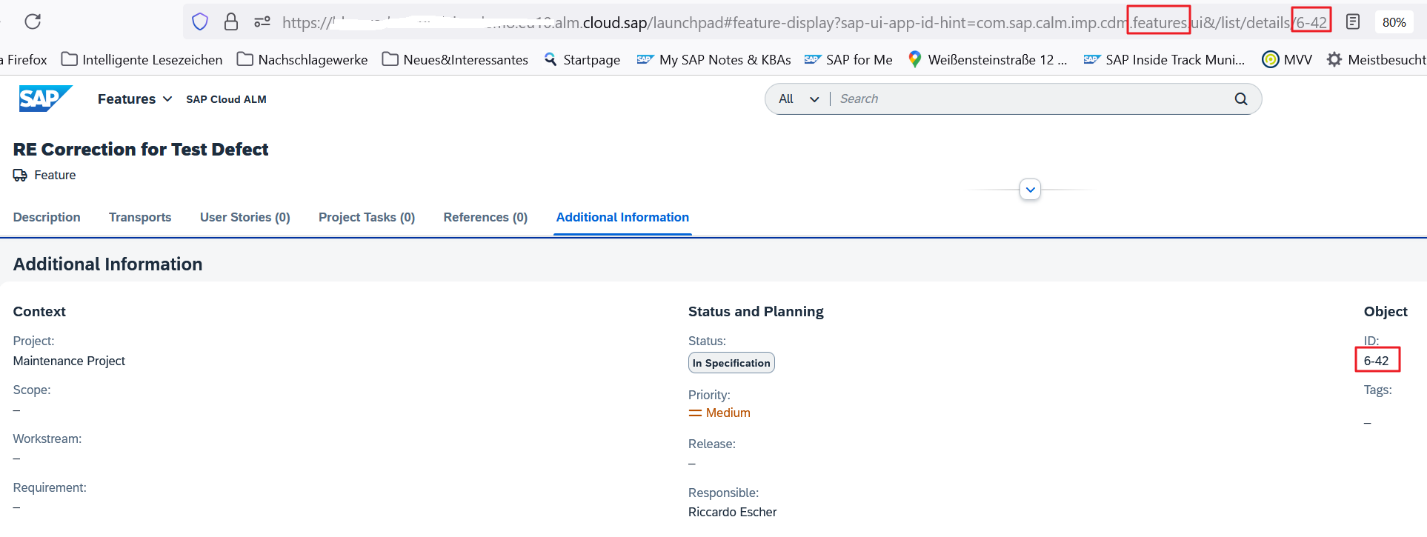Open the My SAP Notes & KBAs bookmark
The width and height of the screenshot is (1427, 537).
[x=713, y=60]
